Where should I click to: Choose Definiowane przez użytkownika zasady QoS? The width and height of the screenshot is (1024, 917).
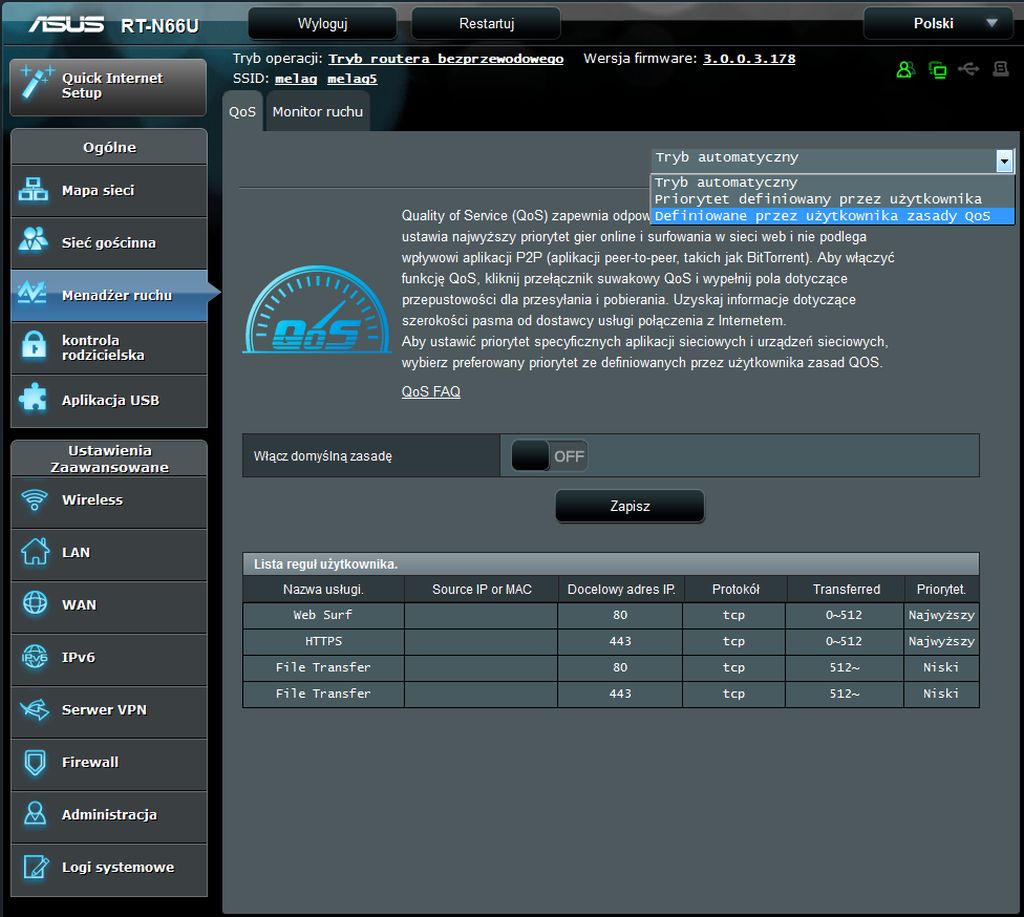click(833, 216)
